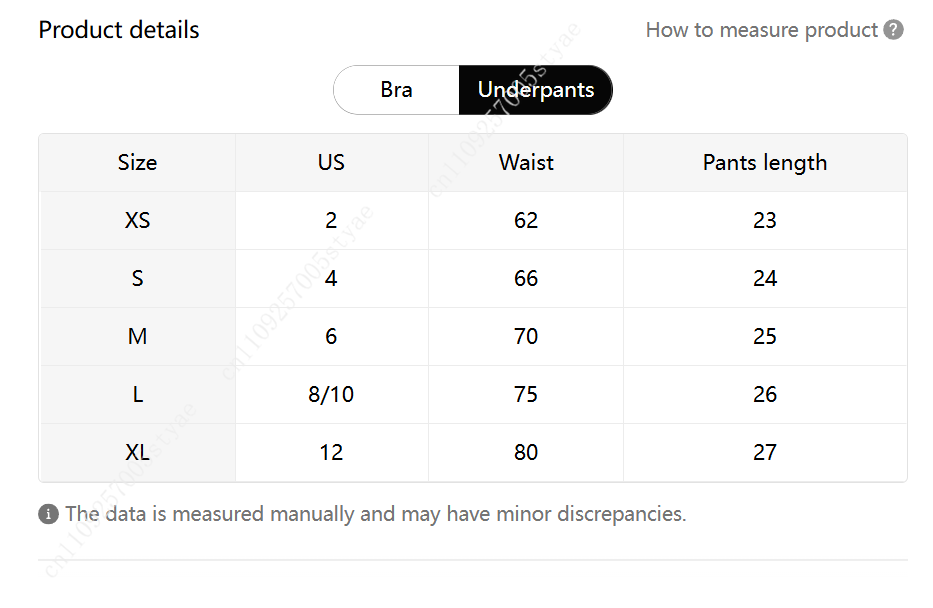The width and height of the screenshot is (933, 608).
Task: Select the XS size row label
Action: [x=137, y=221]
